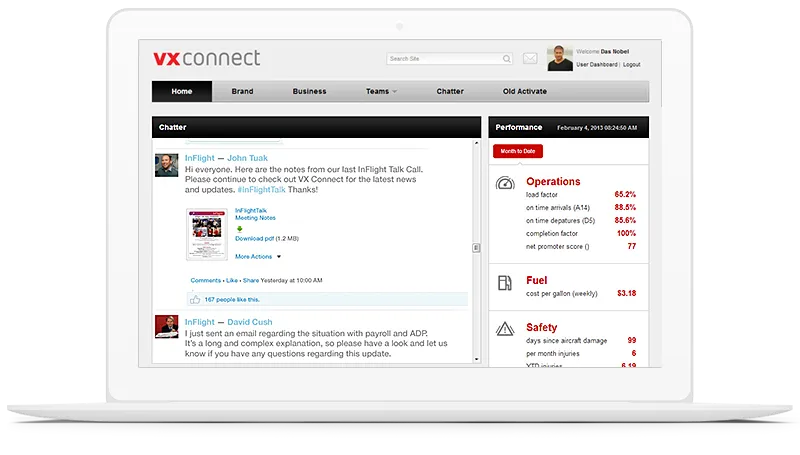The image size is (800, 455).
Task: Open the User Dashboard link
Action: [x=596, y=65]
